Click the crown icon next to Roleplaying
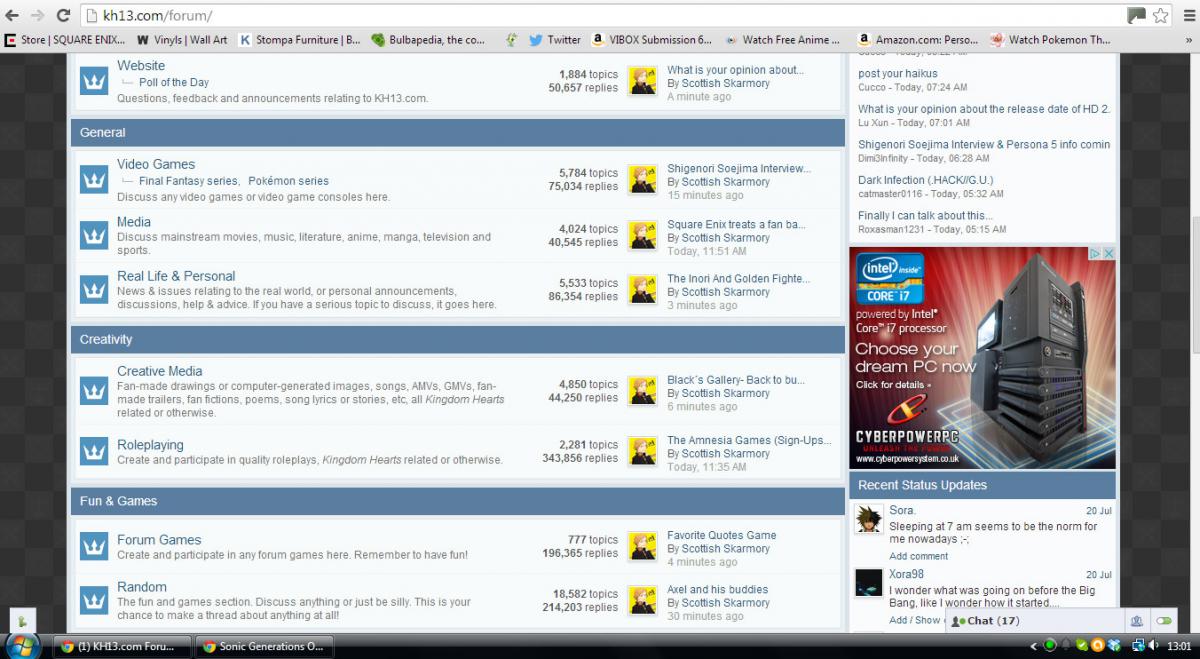Screen dimensions: 1200x659 (94, 451)
